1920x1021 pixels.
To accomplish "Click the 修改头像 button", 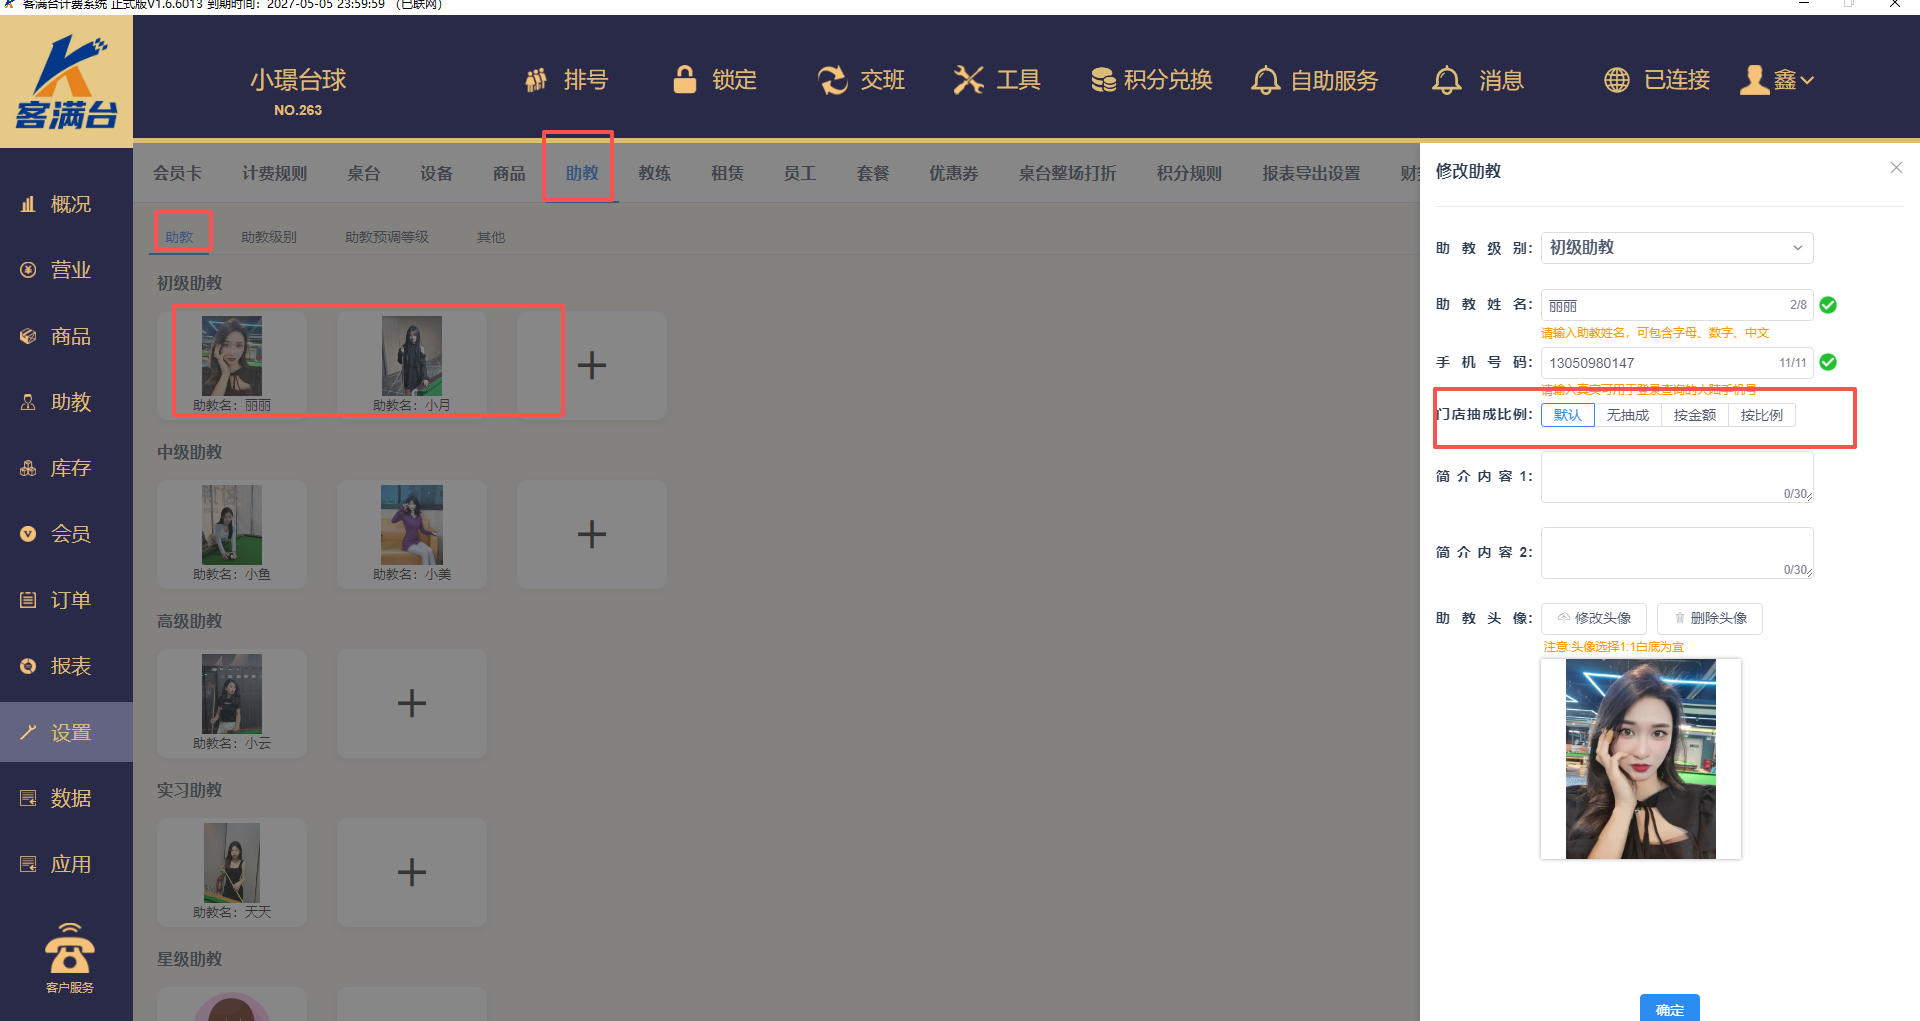I will tap(1594, 618).
